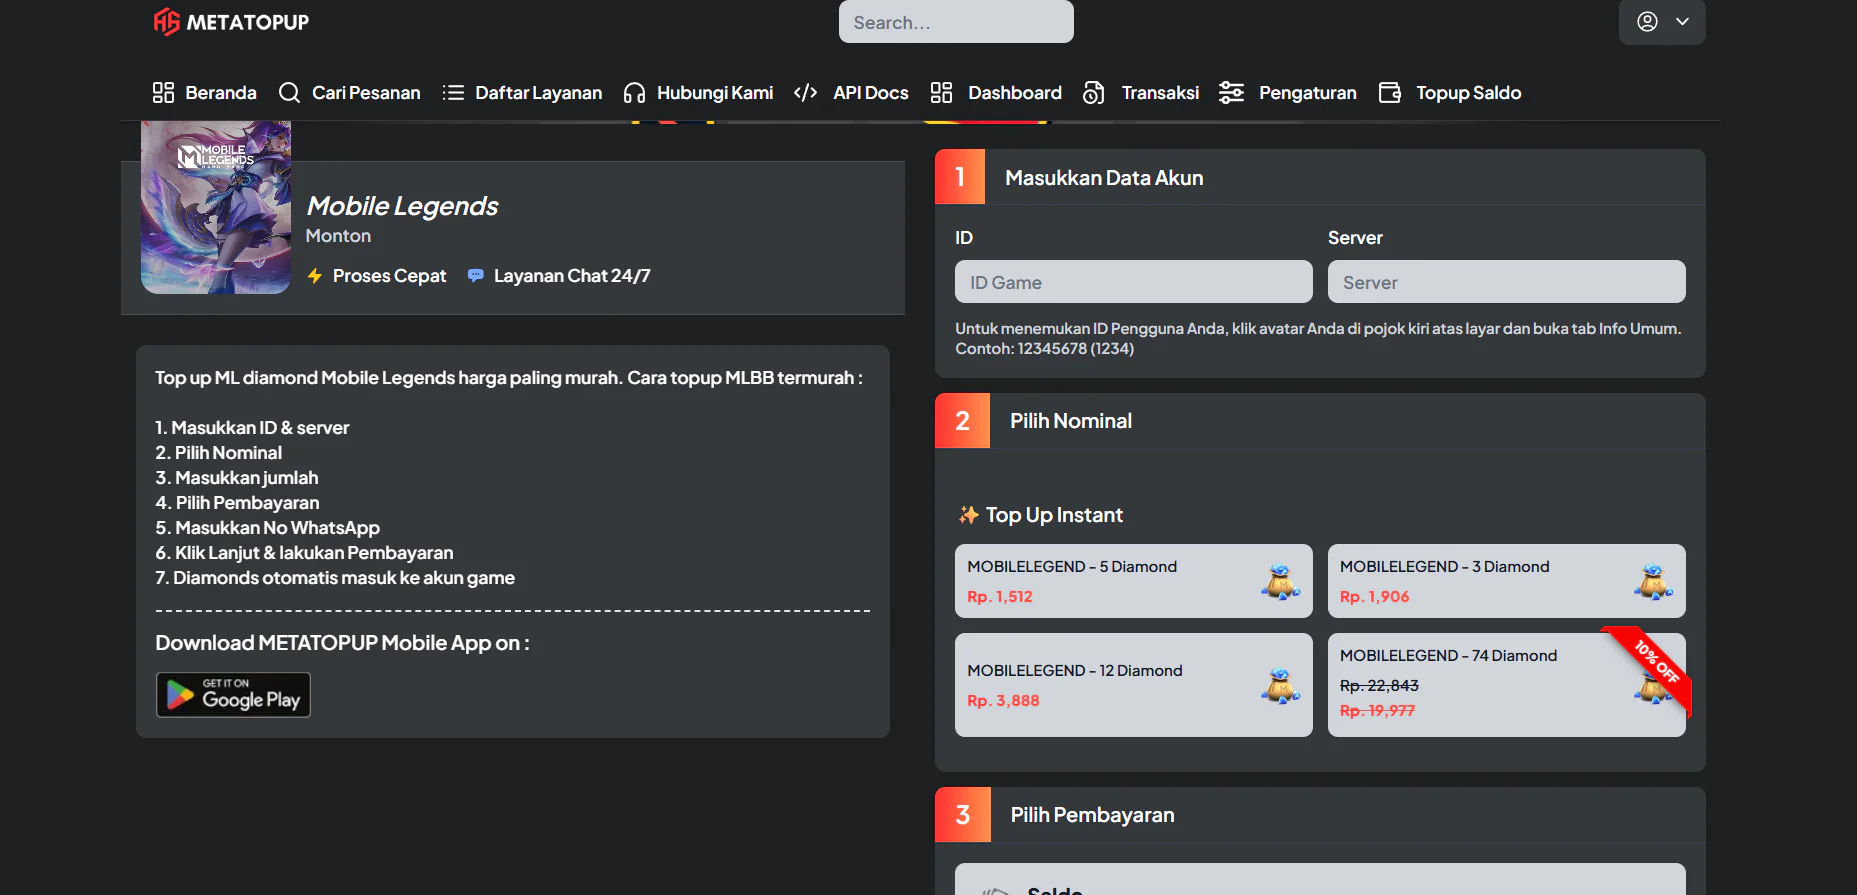Click the Masukkan Data Akun heading
Viewport: 1857px width, 895px height.
pyautogui.click(x=1104, y=178)
